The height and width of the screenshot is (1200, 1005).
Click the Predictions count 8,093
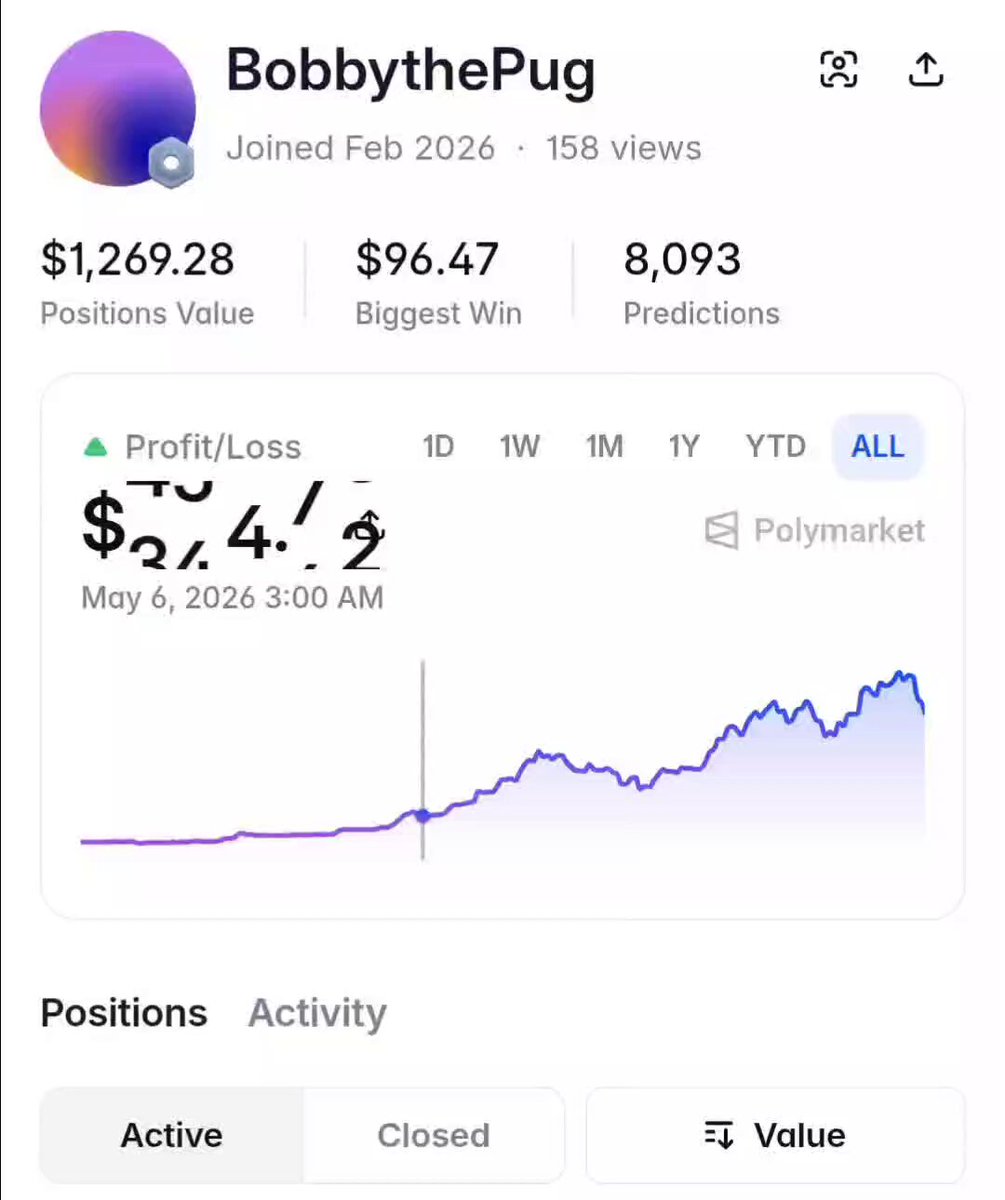[x=682, y=260]
